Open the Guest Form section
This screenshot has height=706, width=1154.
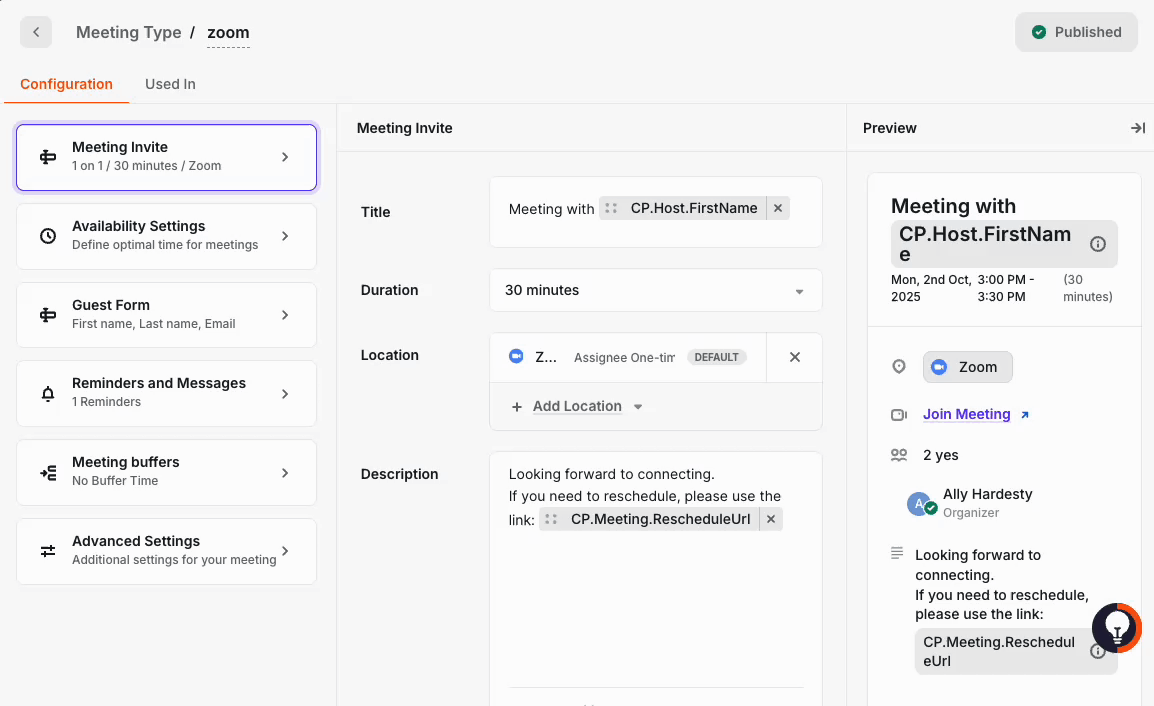coord(166,315)
